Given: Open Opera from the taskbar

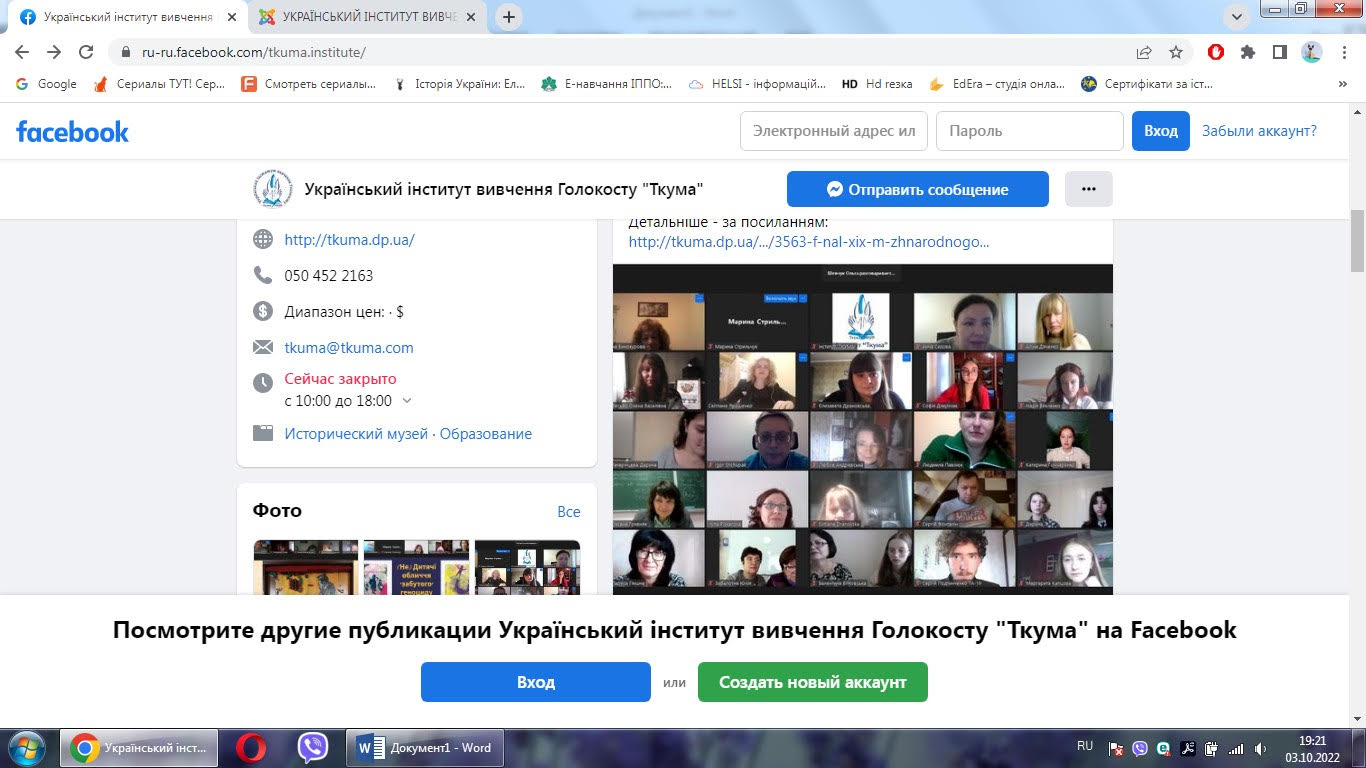Looking at the screenshot, I should [x=251, y=748].
